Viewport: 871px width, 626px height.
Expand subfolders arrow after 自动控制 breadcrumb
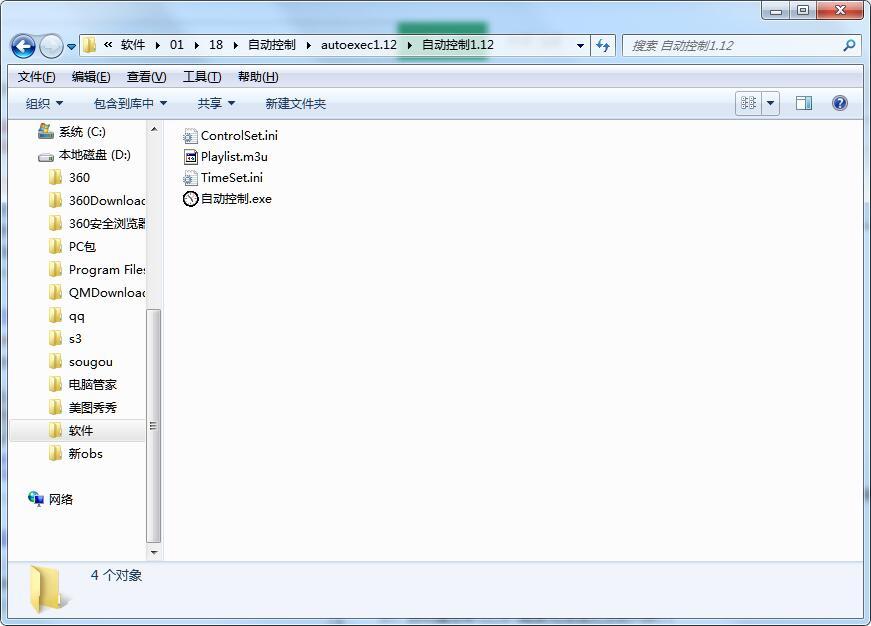coord(309,45)
